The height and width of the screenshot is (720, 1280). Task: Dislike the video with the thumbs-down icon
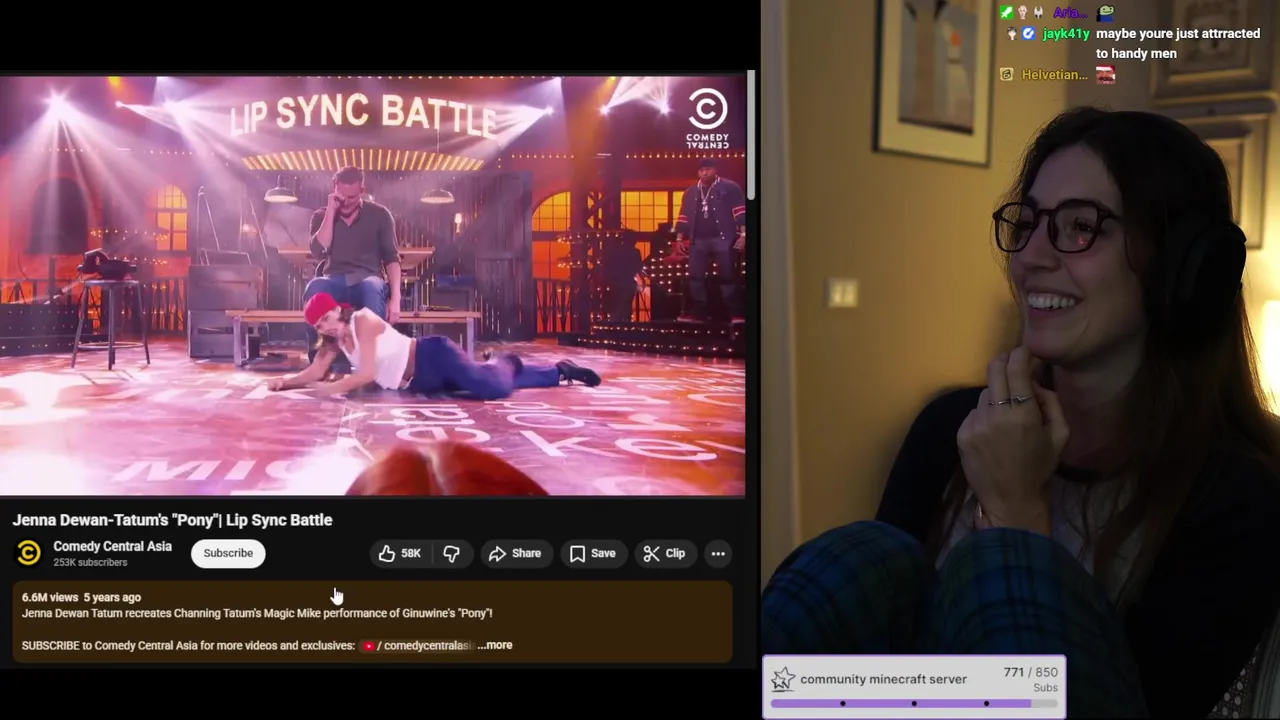(x=451, y=553)
